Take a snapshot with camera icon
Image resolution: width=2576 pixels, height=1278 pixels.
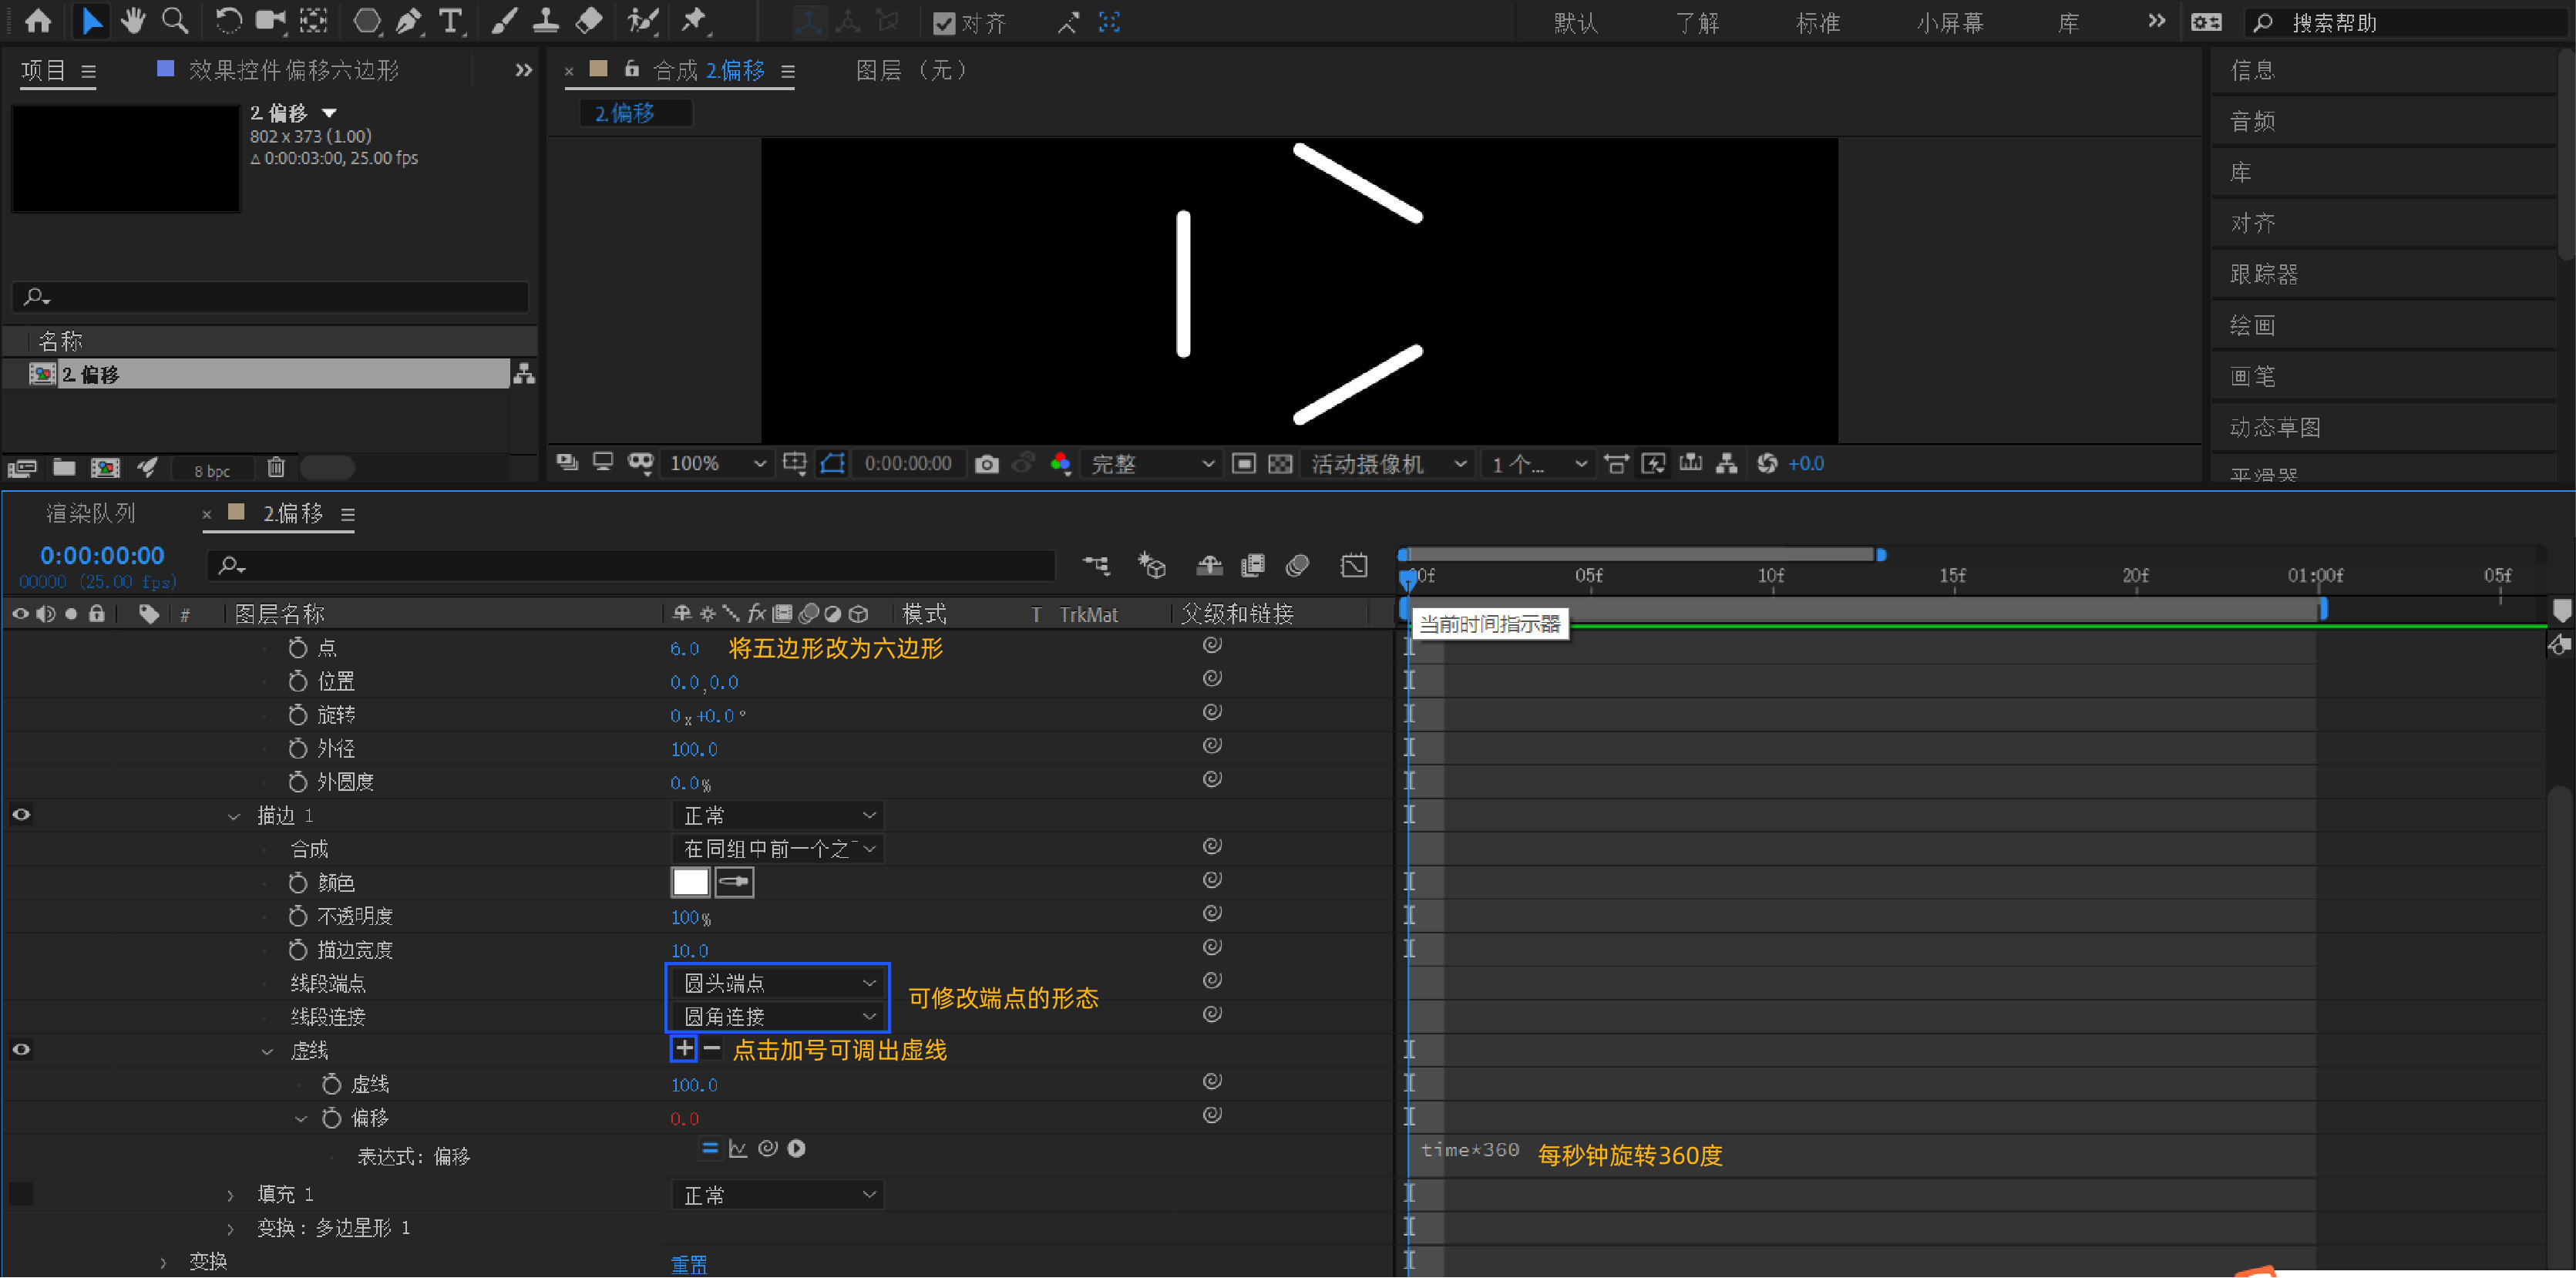point(987,464)
